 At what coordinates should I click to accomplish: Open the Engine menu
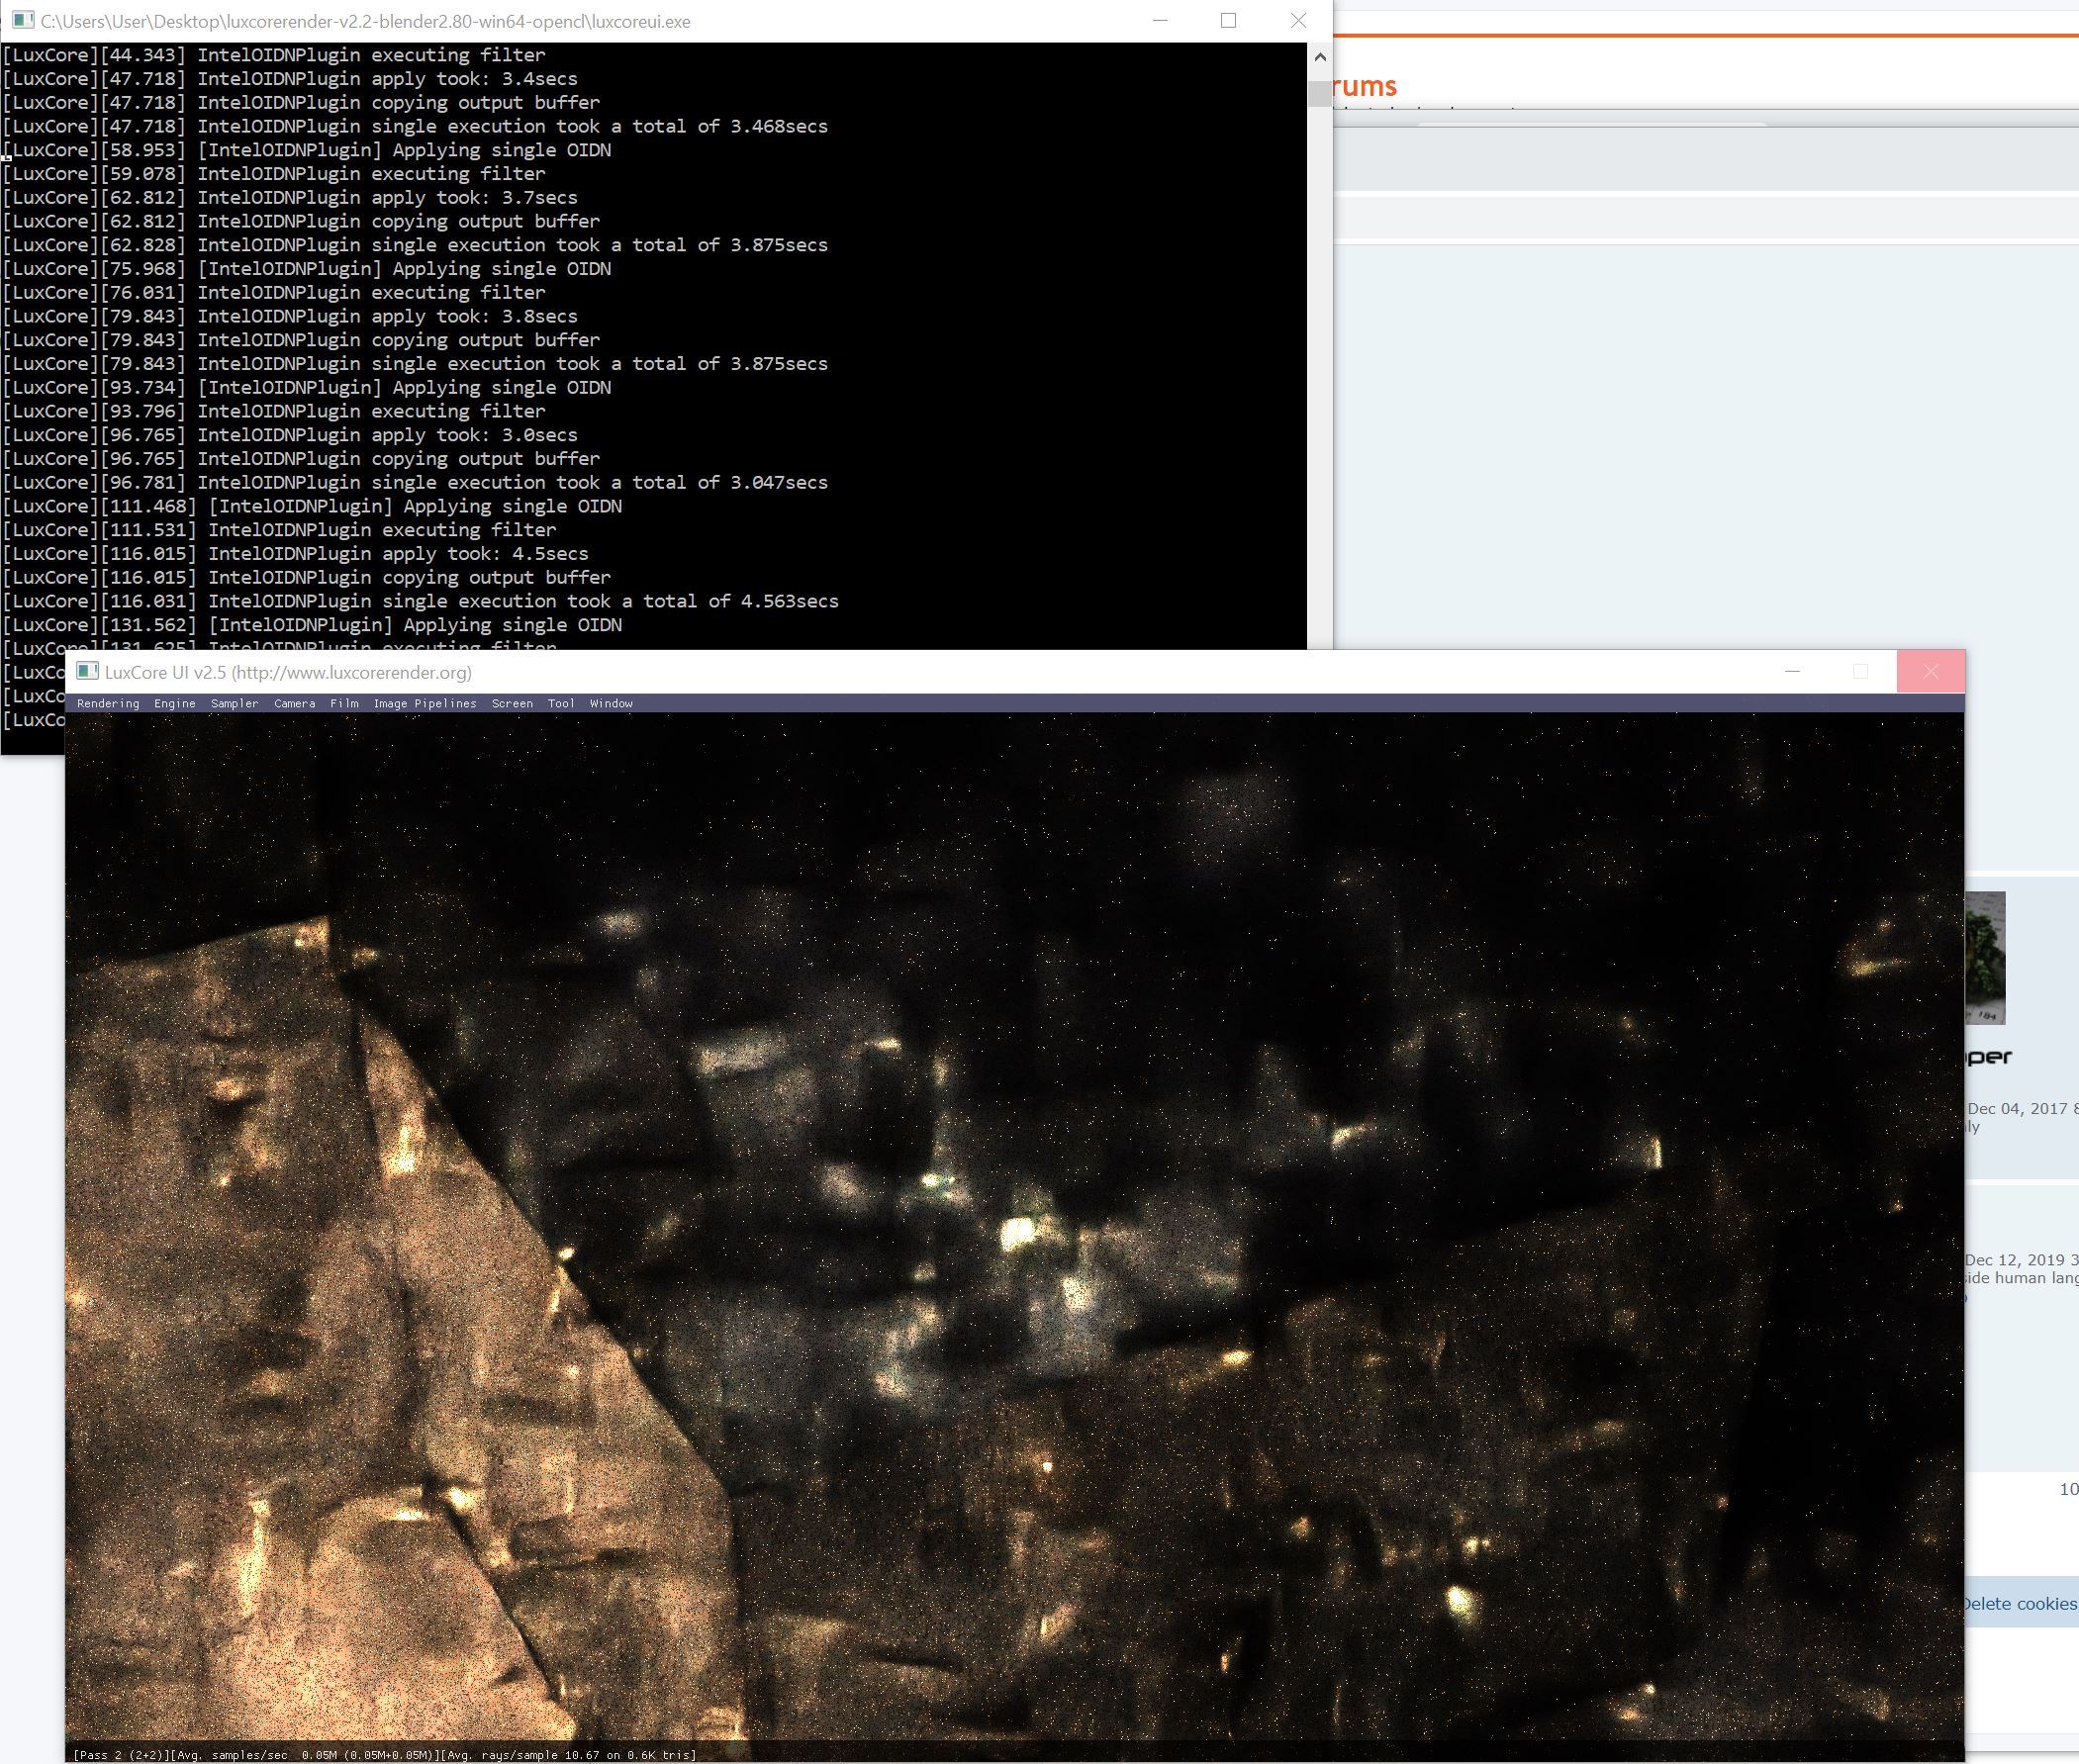(x=175, y=703)
